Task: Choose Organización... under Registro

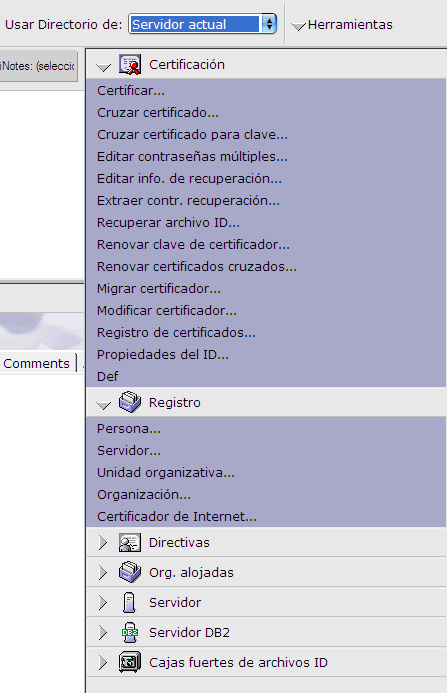Action: coord(144,495)
